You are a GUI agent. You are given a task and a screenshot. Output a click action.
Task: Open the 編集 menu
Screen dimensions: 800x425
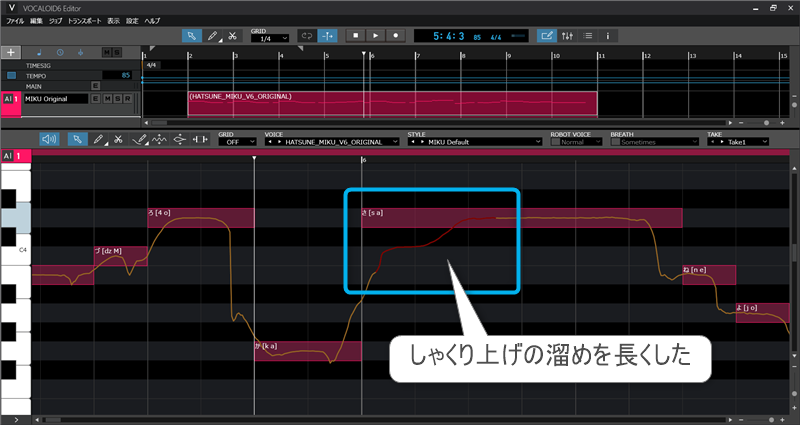coord(36,21)
